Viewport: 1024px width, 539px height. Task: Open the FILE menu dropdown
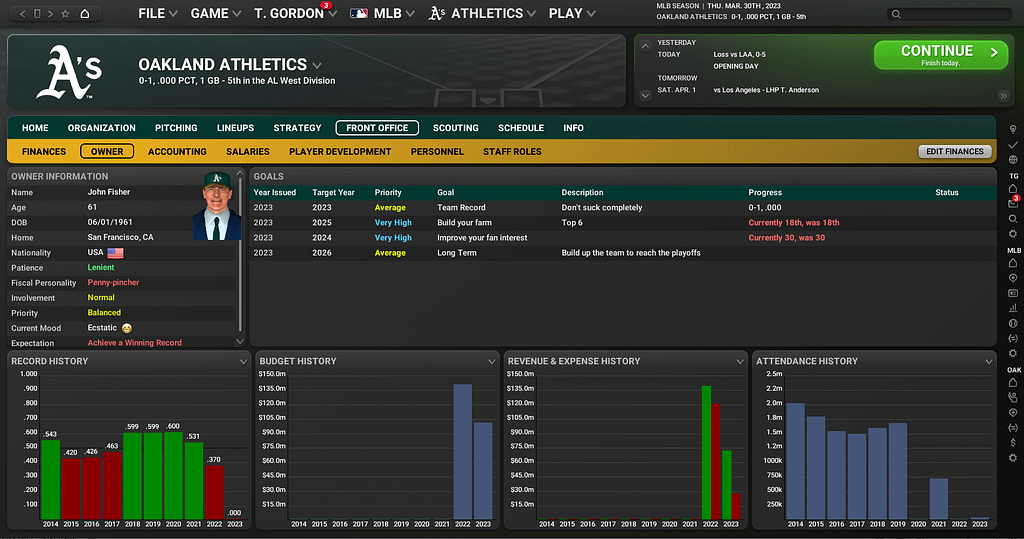[x=157, y=14]
